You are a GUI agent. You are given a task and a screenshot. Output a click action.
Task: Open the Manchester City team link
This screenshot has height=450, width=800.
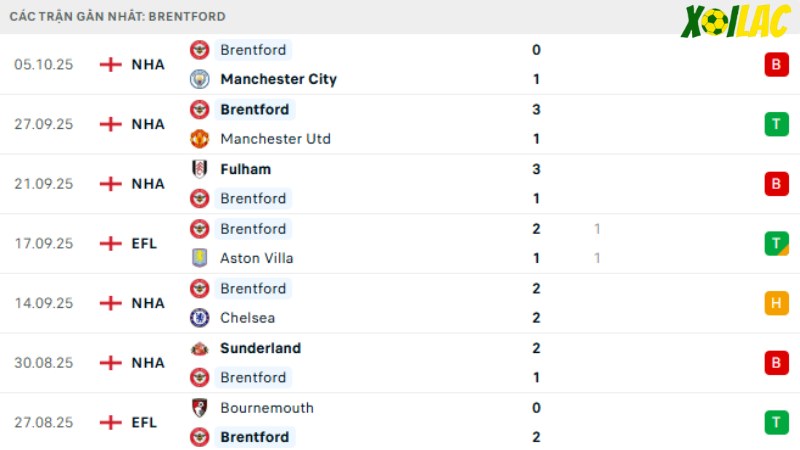(279, 79)
